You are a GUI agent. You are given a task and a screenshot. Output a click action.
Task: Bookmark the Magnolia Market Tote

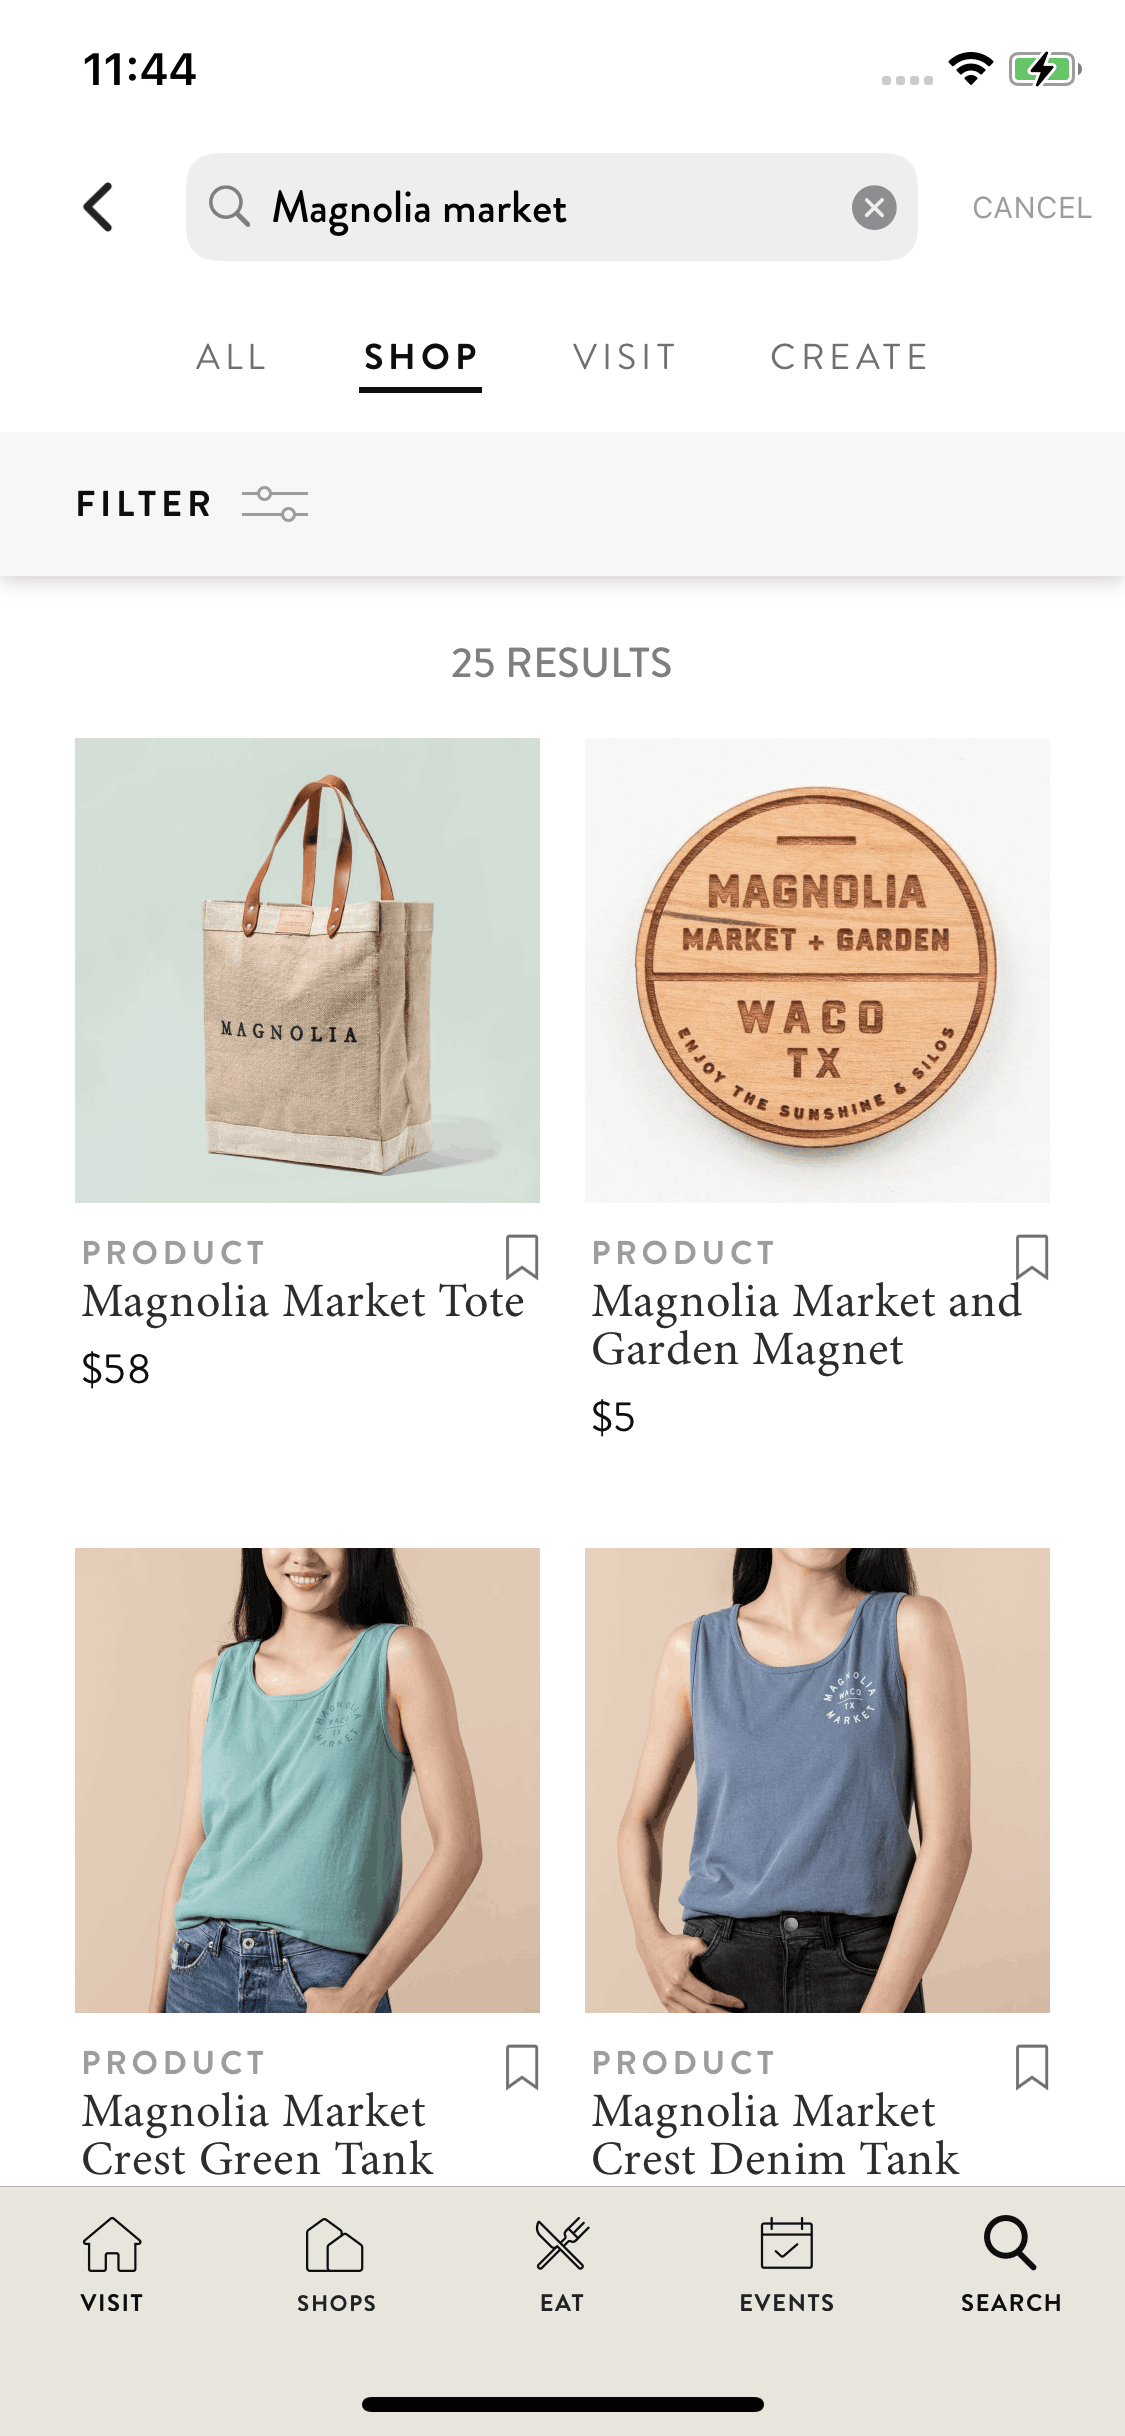click(x=522, y=1257)
